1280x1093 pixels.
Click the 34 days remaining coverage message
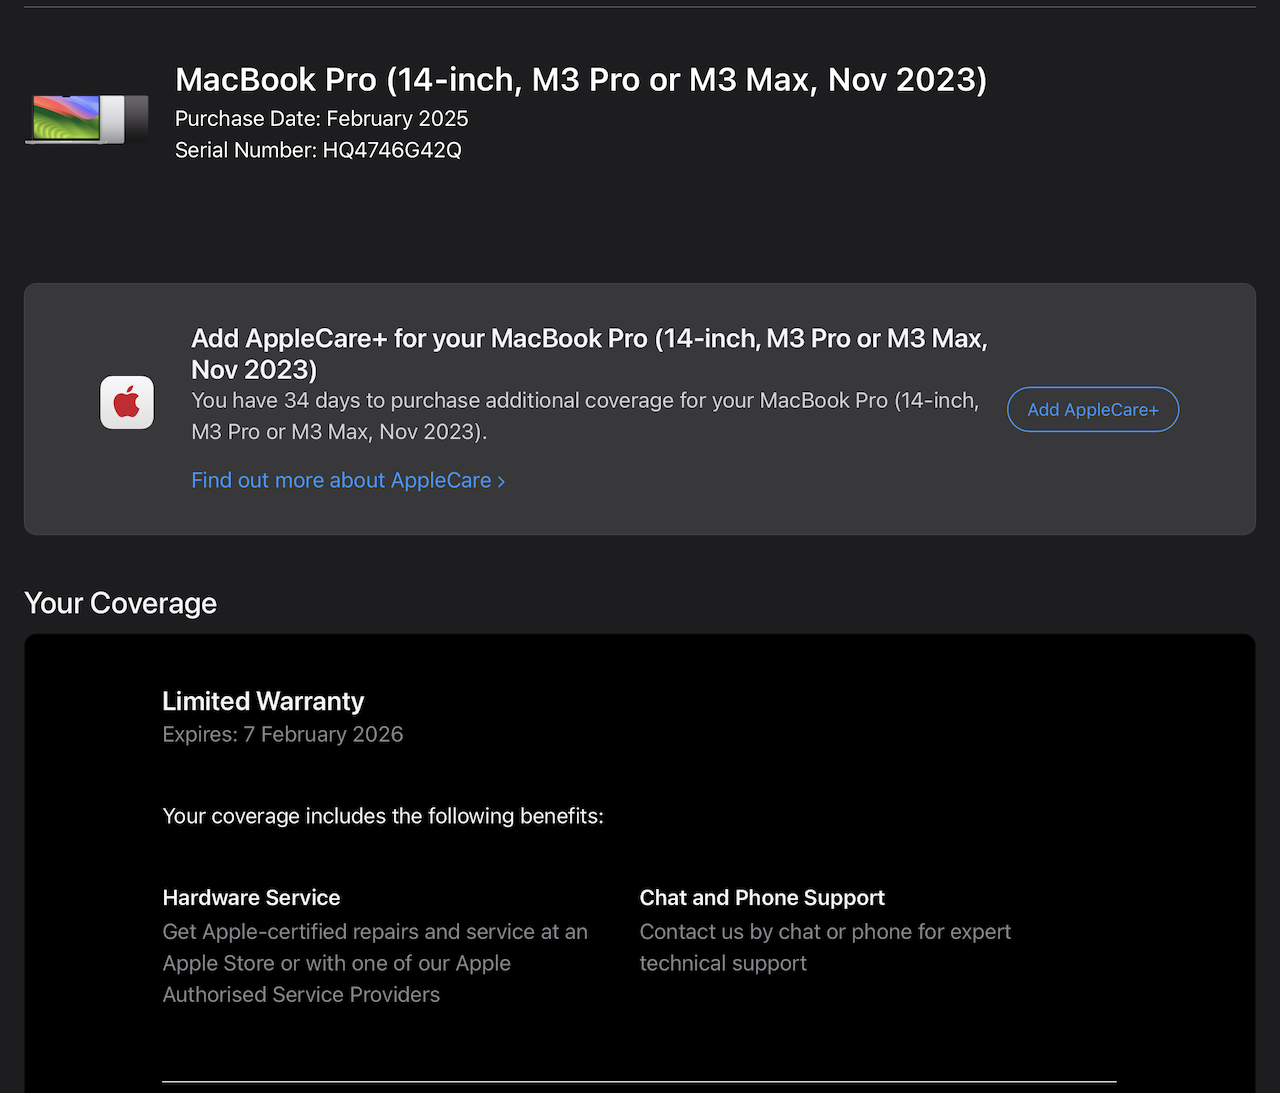[585, 416]
